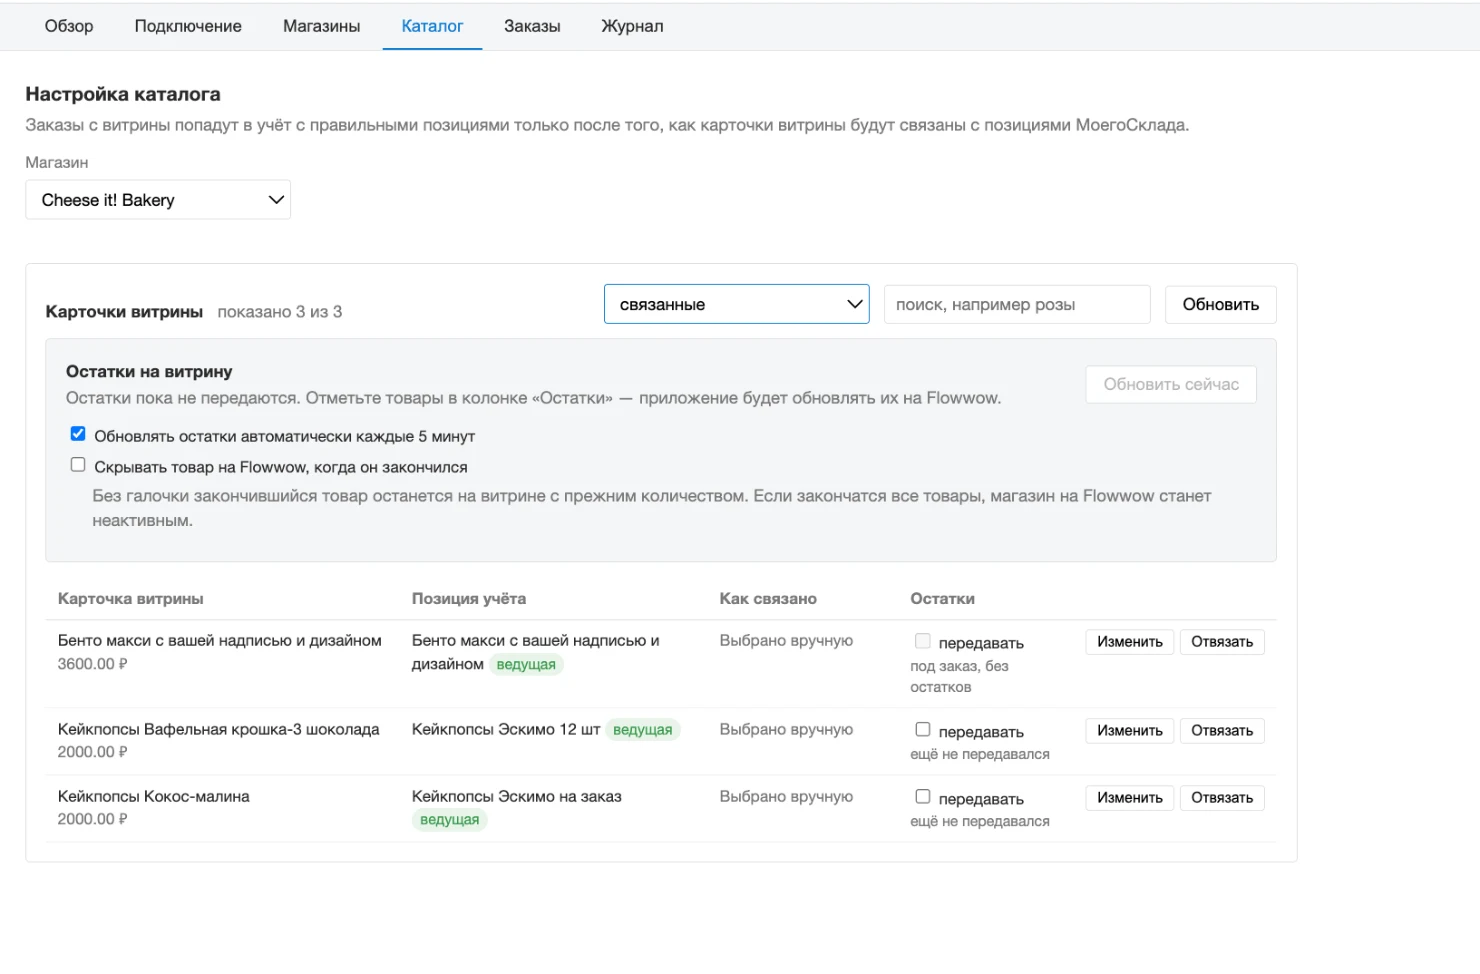Screen dimensions: 1480x974
Task: Click Изменить for Кейкпопсы Кокос-малина row
Action: [x=1130, y=798]
